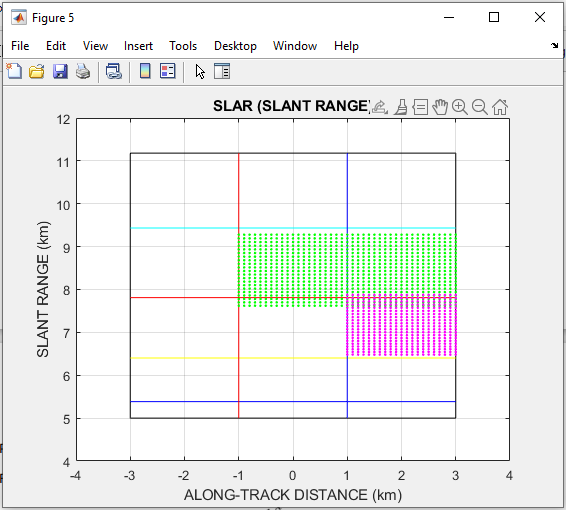The width and height of the screenshot is (566, 510).
Task: Open the File menu
Action: (x=20, y=46)
